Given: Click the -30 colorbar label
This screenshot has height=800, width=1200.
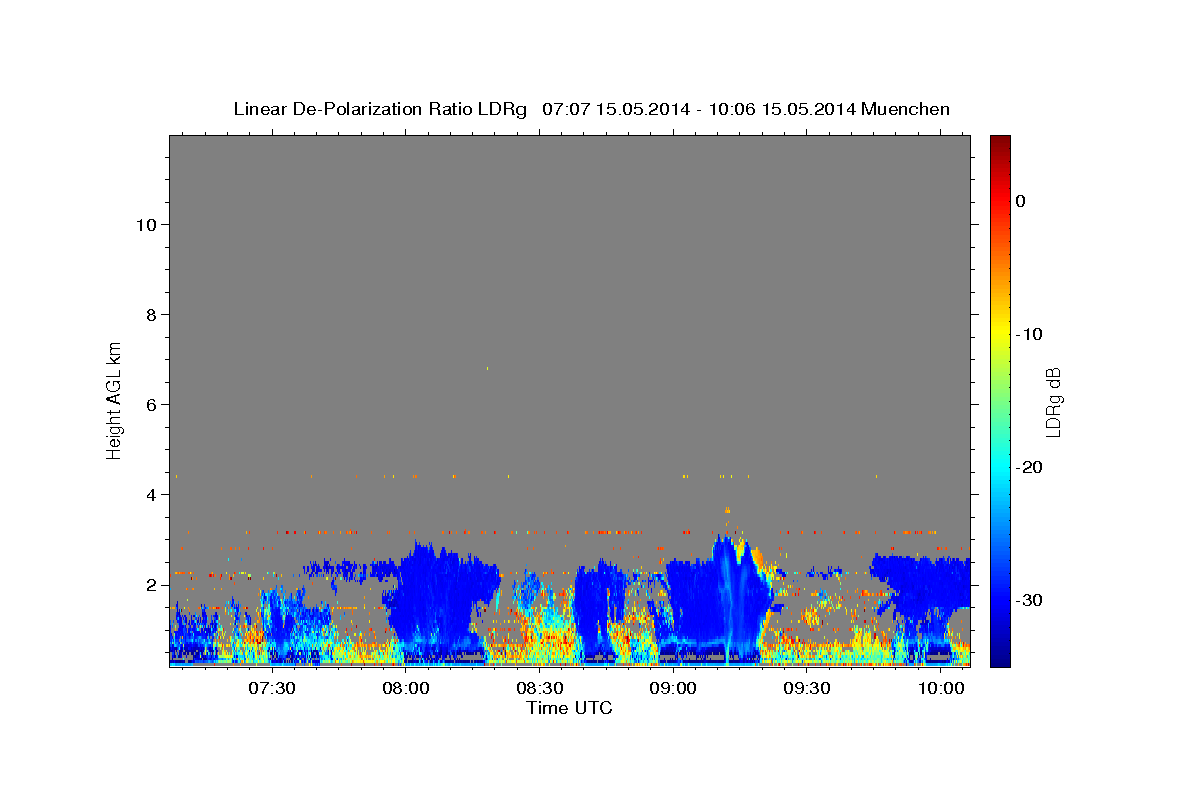Looking at the screenshot, I should (1029, 600).
